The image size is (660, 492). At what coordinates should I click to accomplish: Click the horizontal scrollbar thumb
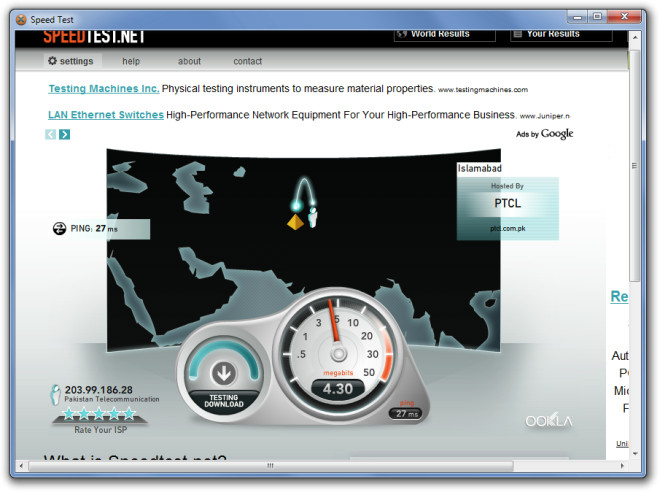(x=270, y=466)
